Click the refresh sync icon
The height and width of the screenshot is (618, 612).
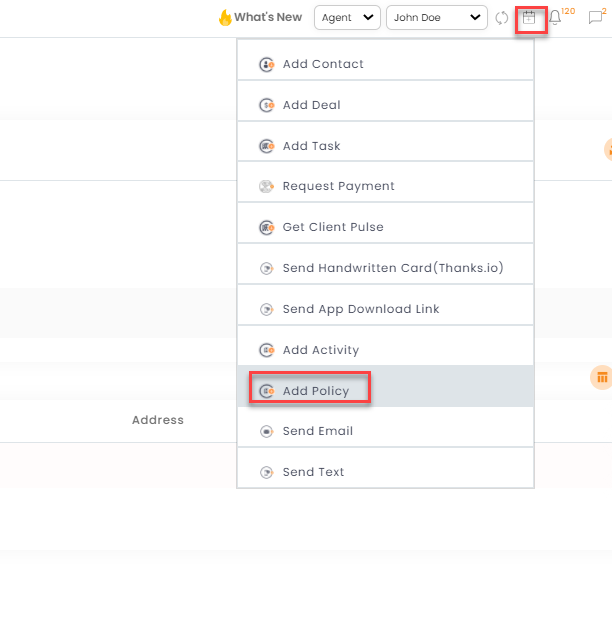click(x=502, y=18)
